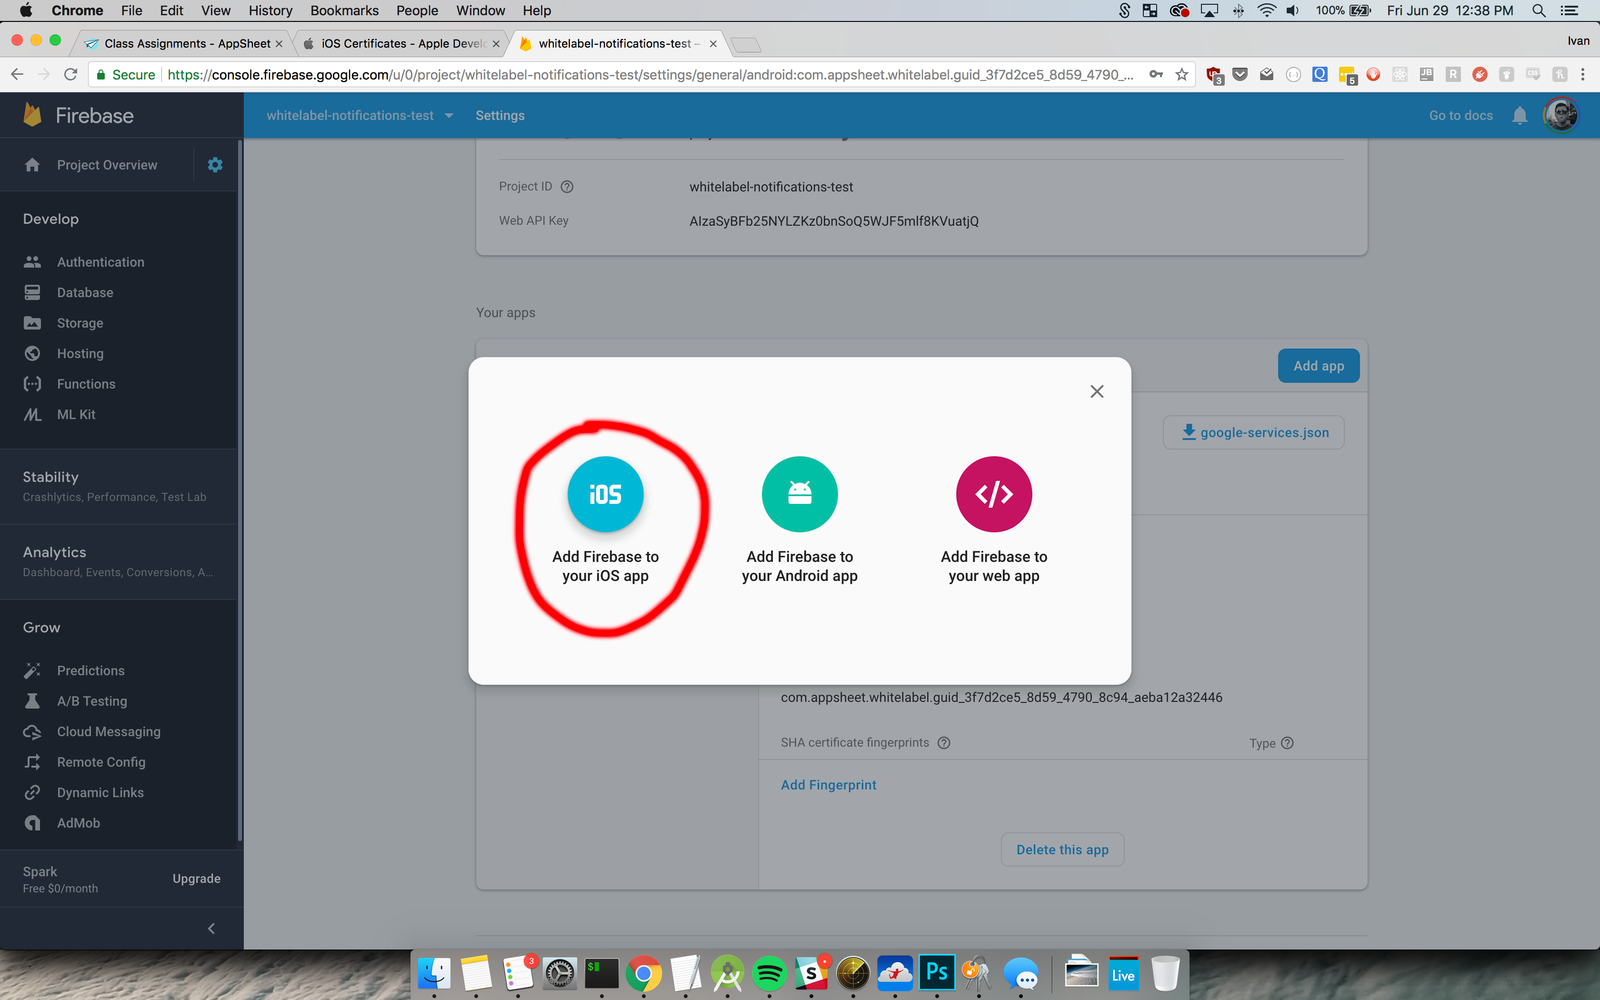
Task: Switch to iOS Certificates tab
Action: click(x=402, y=43)
